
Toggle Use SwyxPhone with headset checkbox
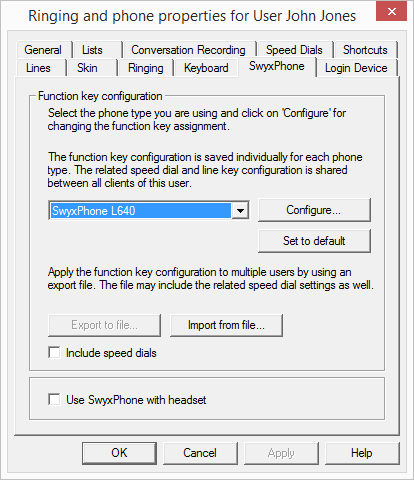point(54,399)
